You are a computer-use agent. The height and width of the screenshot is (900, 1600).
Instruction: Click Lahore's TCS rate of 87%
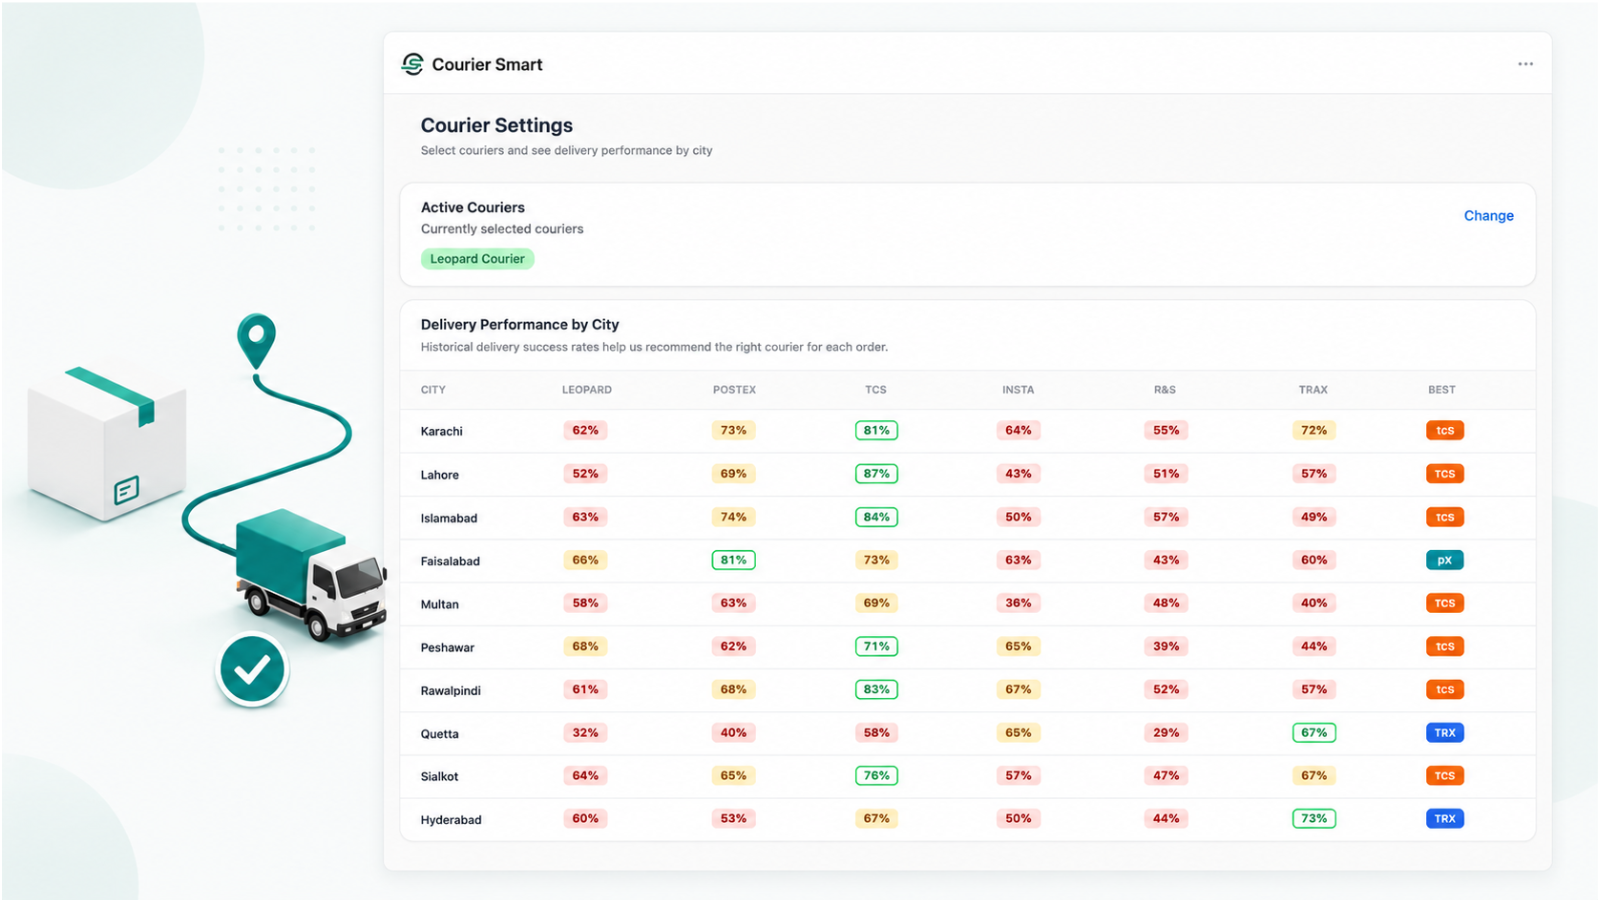876,474
